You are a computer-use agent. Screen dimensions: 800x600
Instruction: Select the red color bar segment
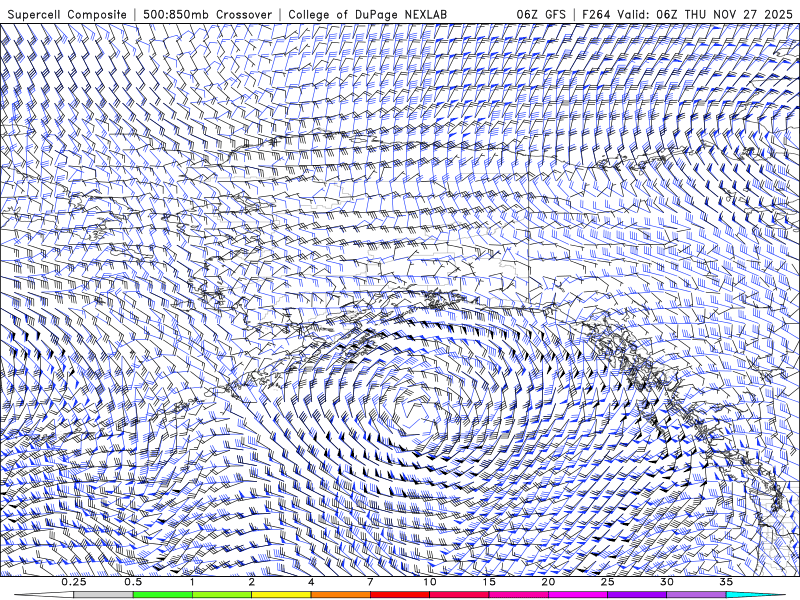point(399,595)
